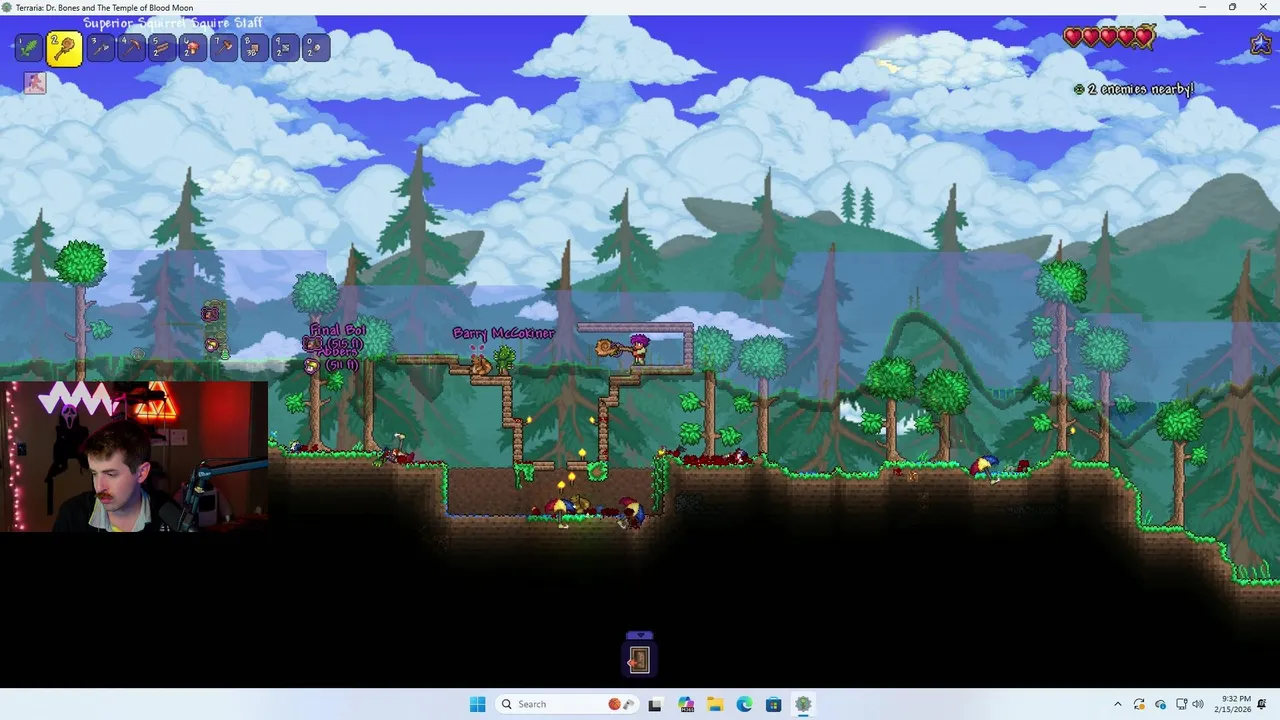Click the favorite star icon at the top right
Screen dimensions: 1280x720
coord(1260,44)
